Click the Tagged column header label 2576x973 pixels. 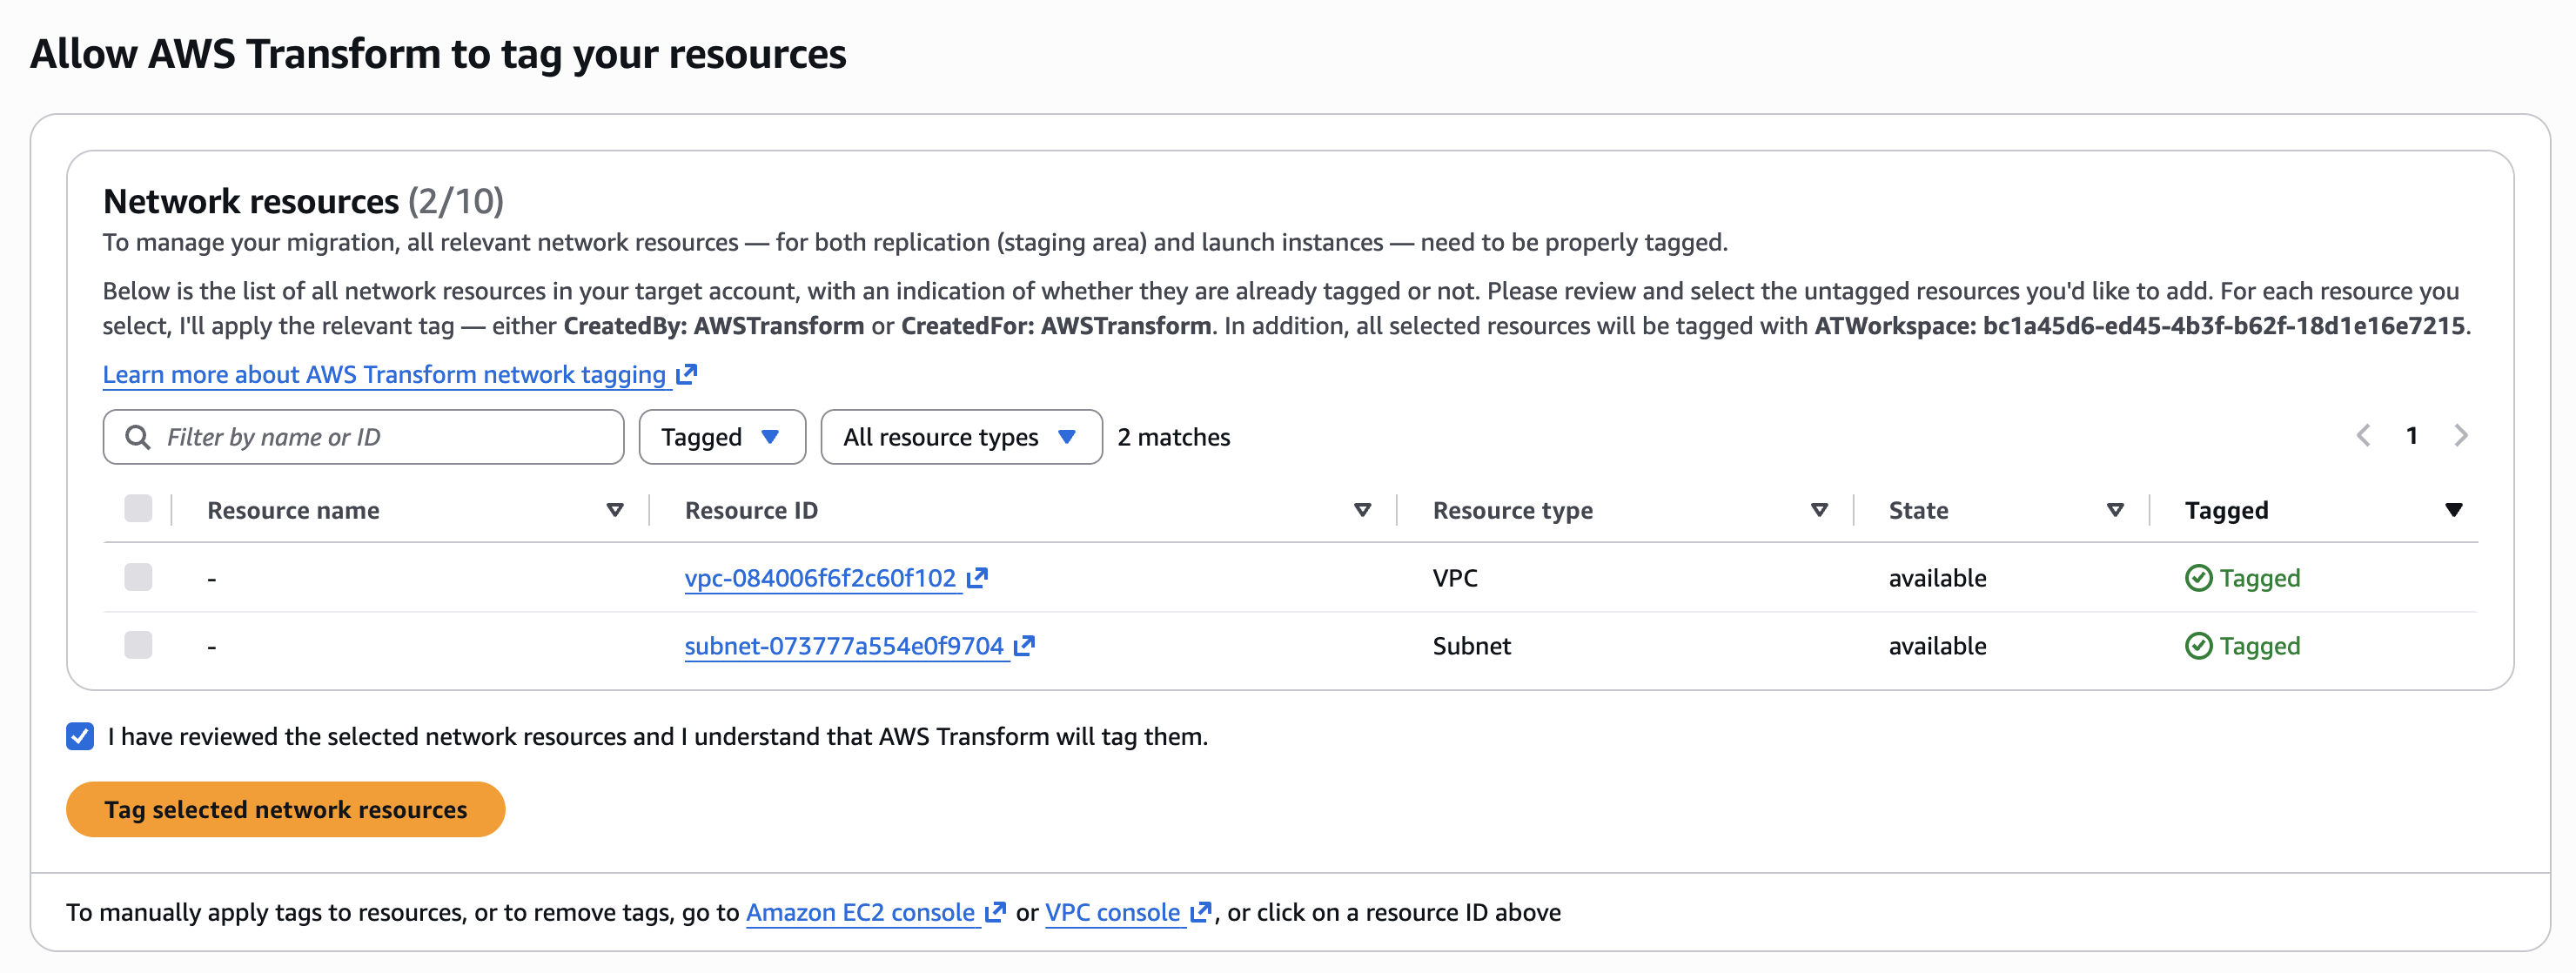coord(2226,511)
